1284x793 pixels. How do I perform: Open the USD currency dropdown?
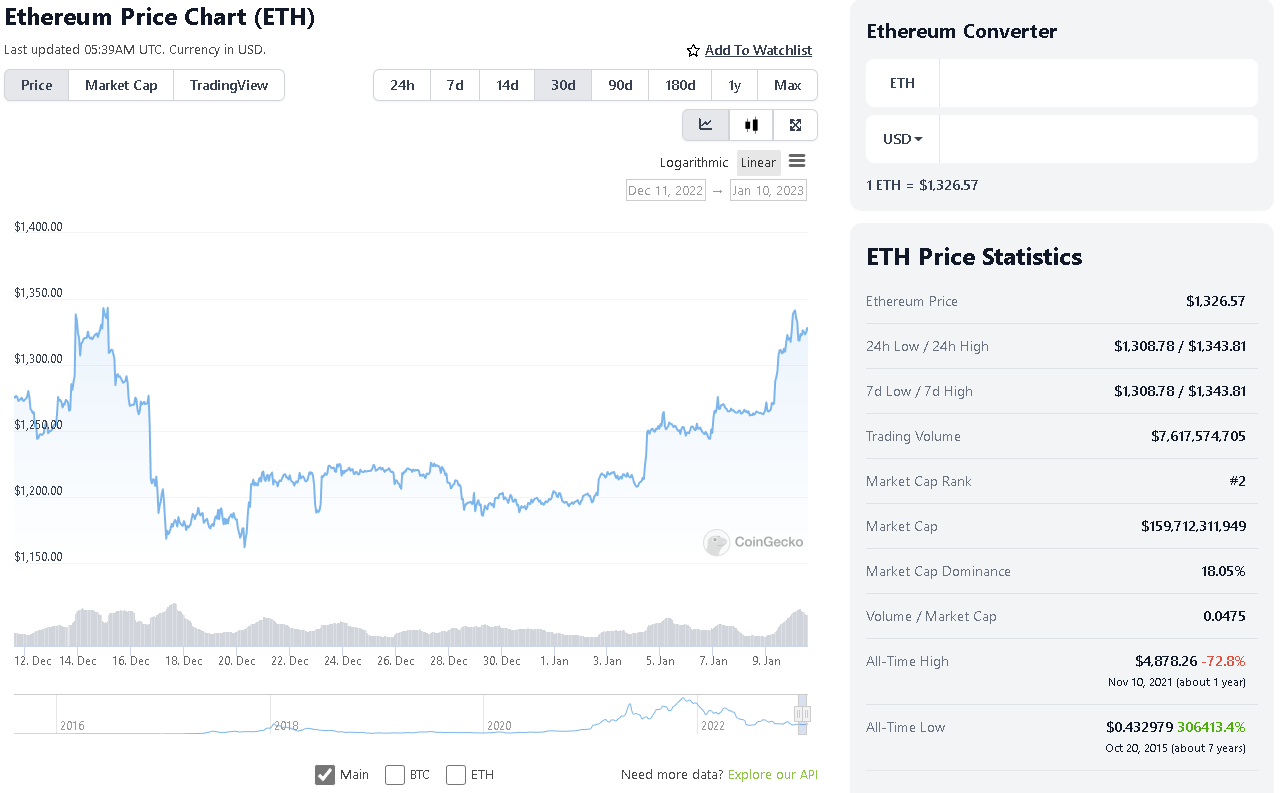coord(902,139)
